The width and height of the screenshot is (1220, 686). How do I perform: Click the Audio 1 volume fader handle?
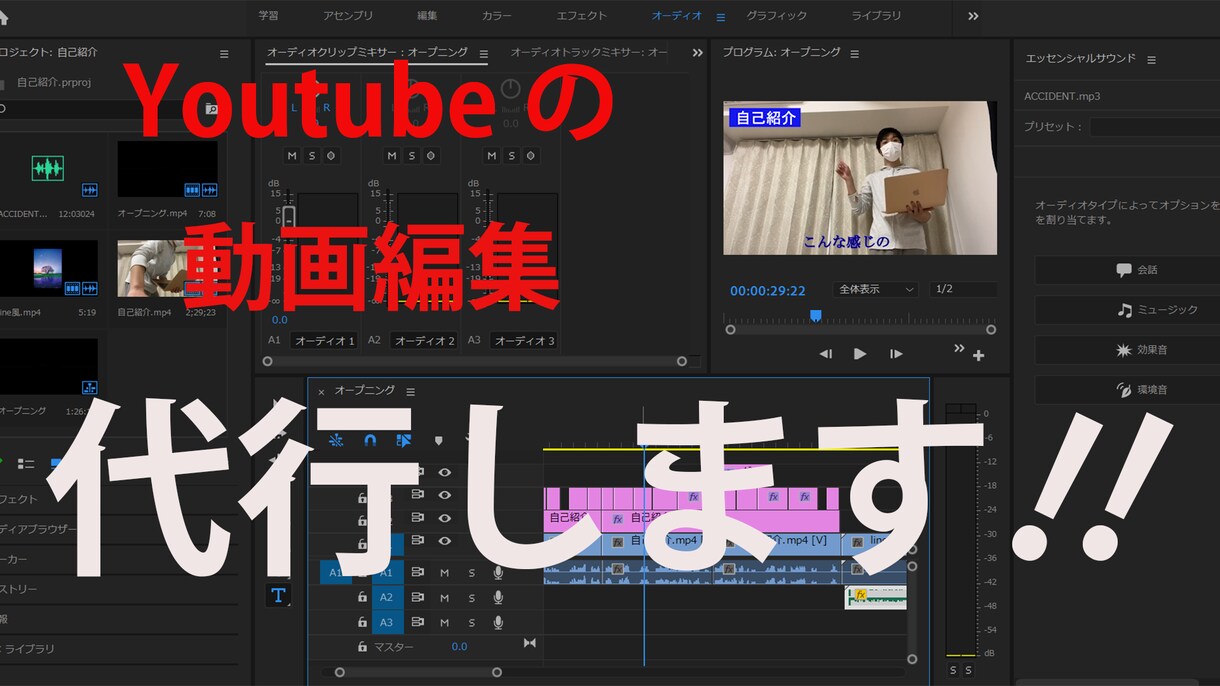[289, 217]
